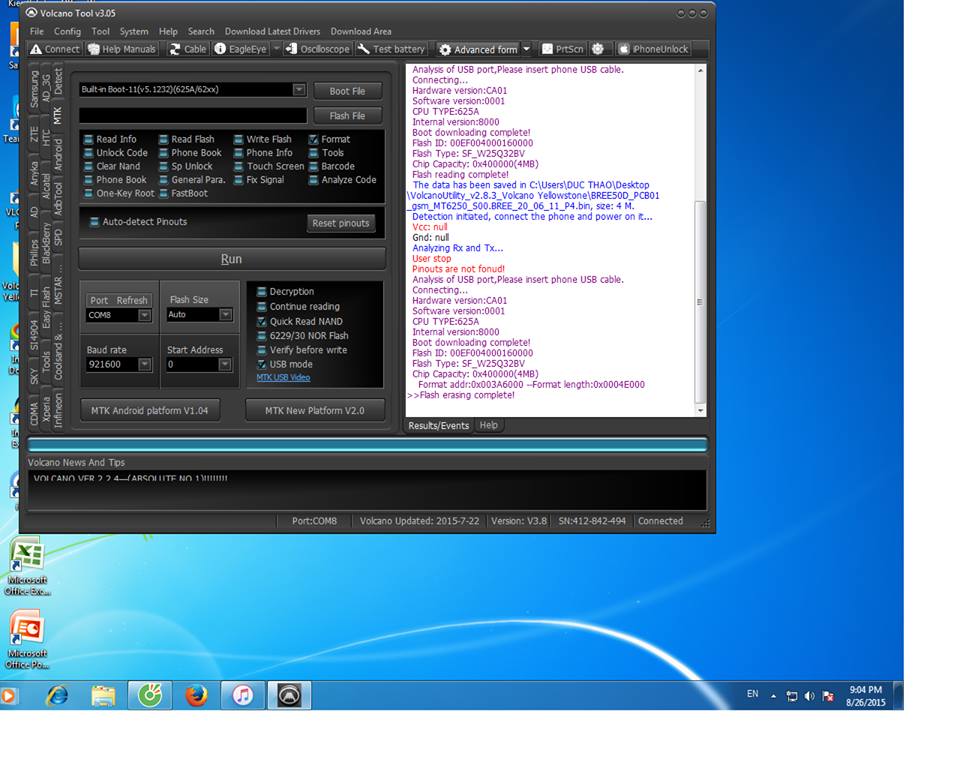Click the blue progress bar
The width and height of the screenshot is (960, 768).
click(x=367, y=445)
